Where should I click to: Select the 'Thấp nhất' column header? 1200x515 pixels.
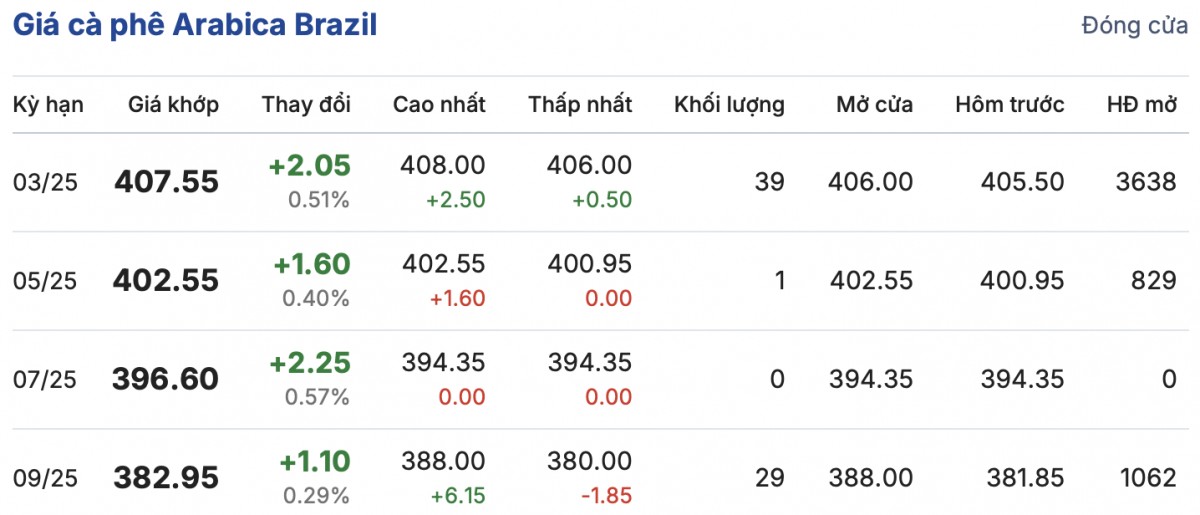[580, 104]
